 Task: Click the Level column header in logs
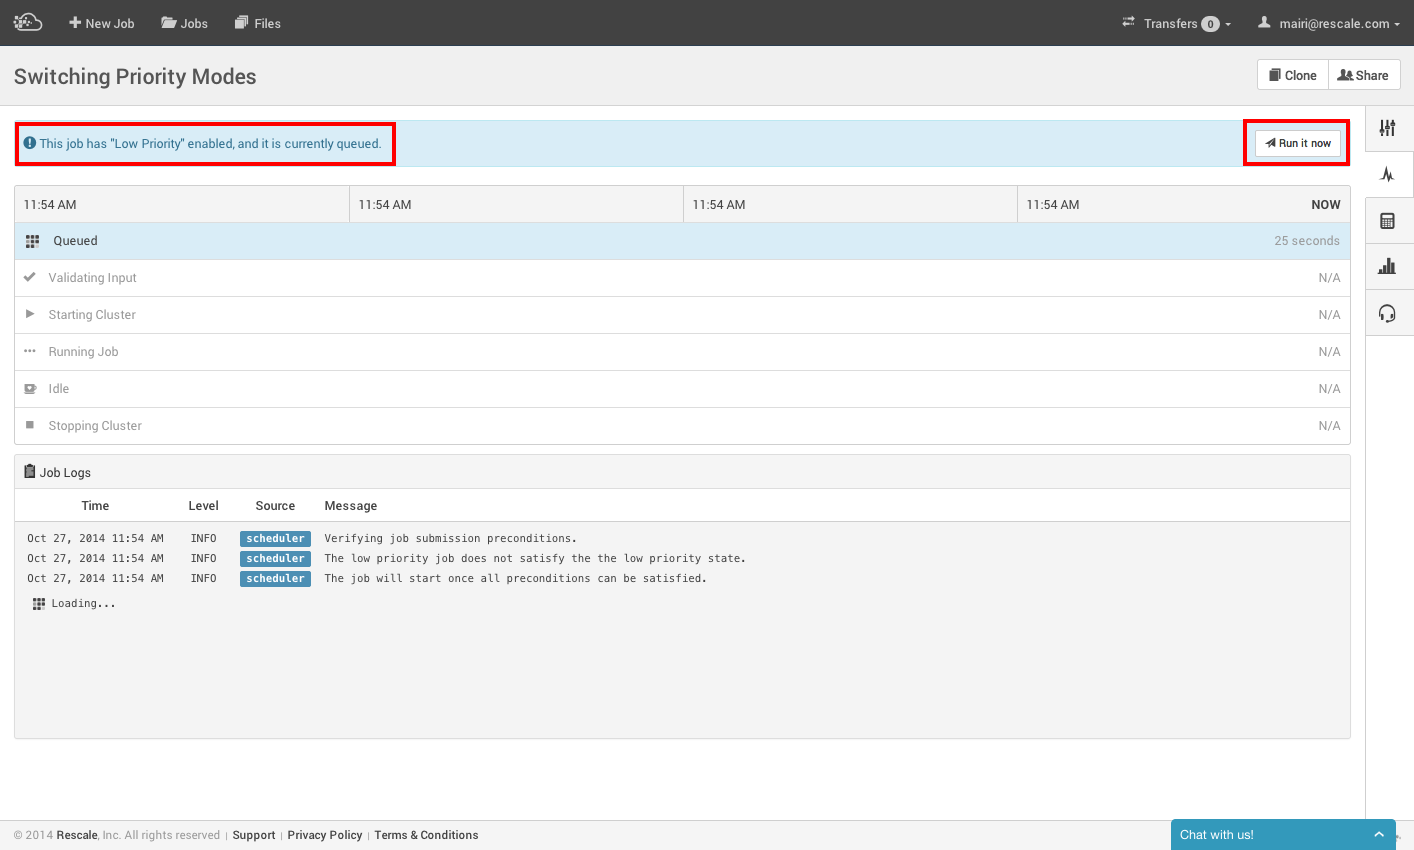pyautogui.click(x=203, y=506)
